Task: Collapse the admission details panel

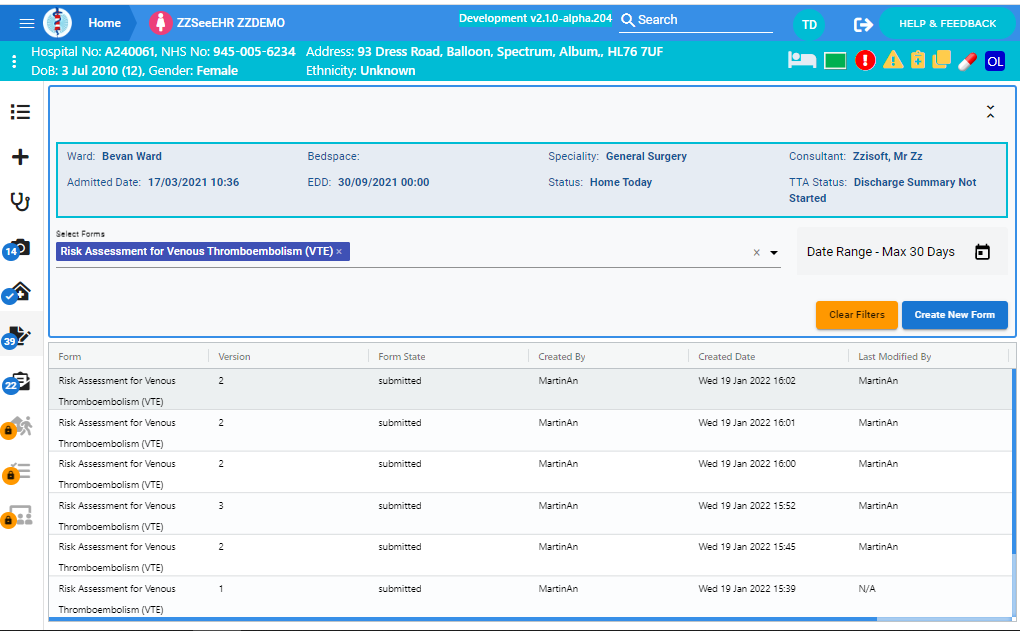Action: pyautogui.click(x=990, y=111)
